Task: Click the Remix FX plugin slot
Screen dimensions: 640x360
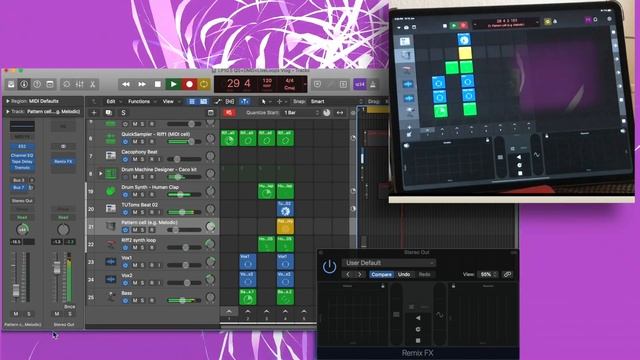Action: (x=63, y=162)
